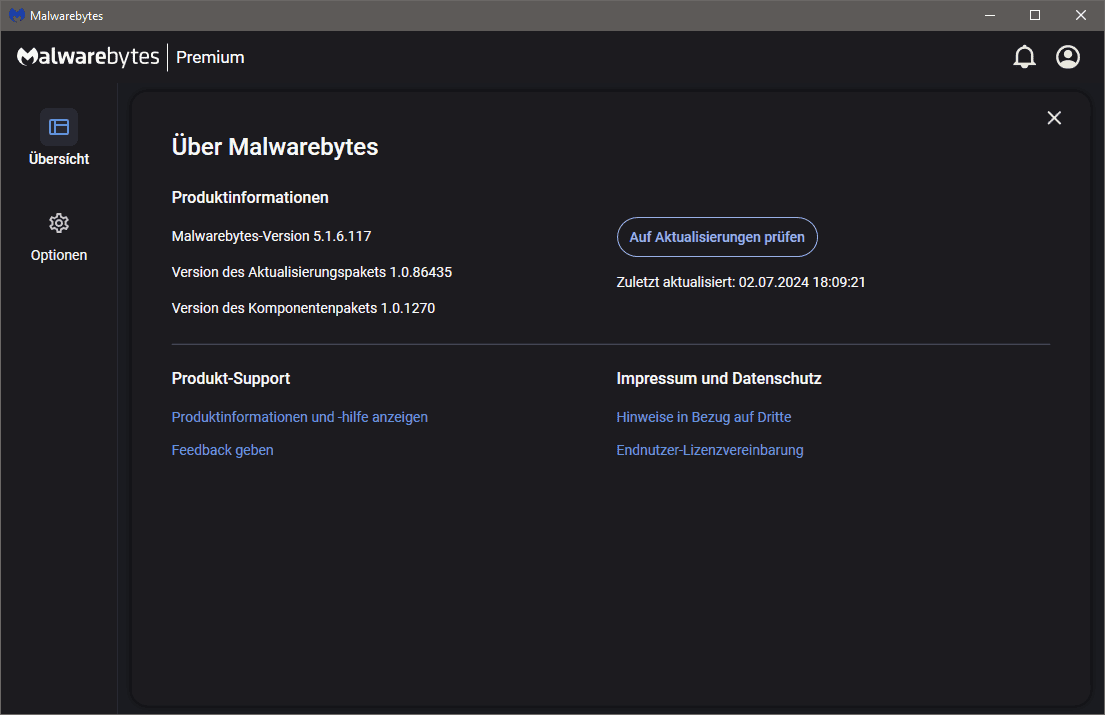Open the Endnutzer-Lizenzvereinbarung link
Image resolution: width=1105 pixels, height=715 pixels.
pos(710,450)
